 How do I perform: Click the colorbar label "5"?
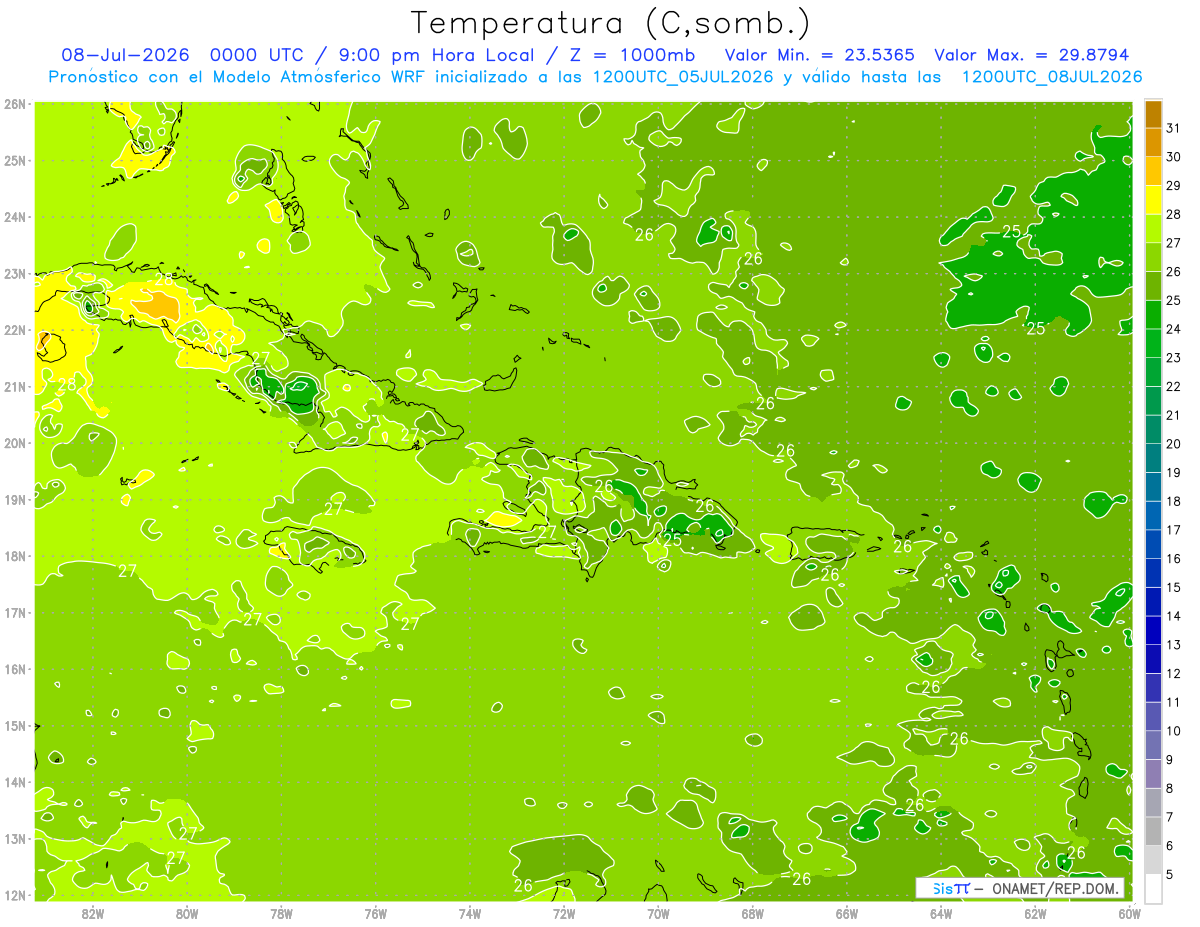(1170, 874)
